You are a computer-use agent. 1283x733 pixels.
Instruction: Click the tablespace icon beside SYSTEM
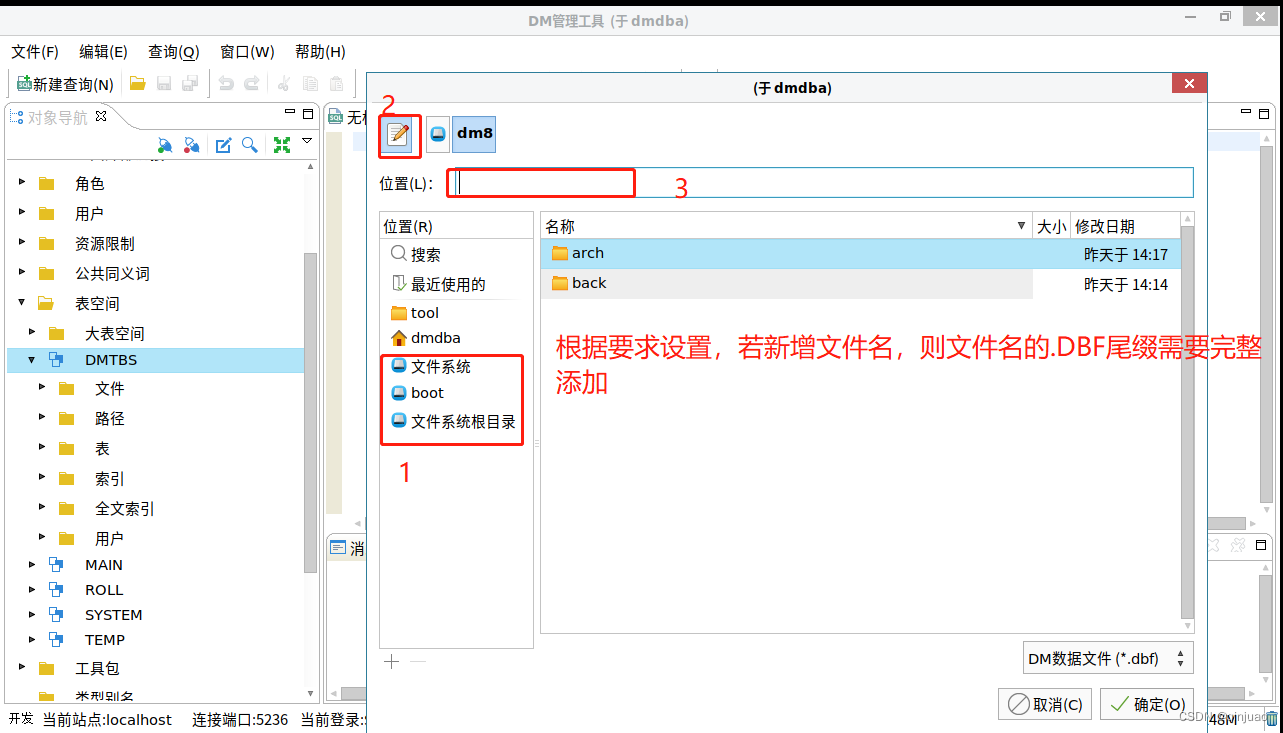click(x=56, y=615)
